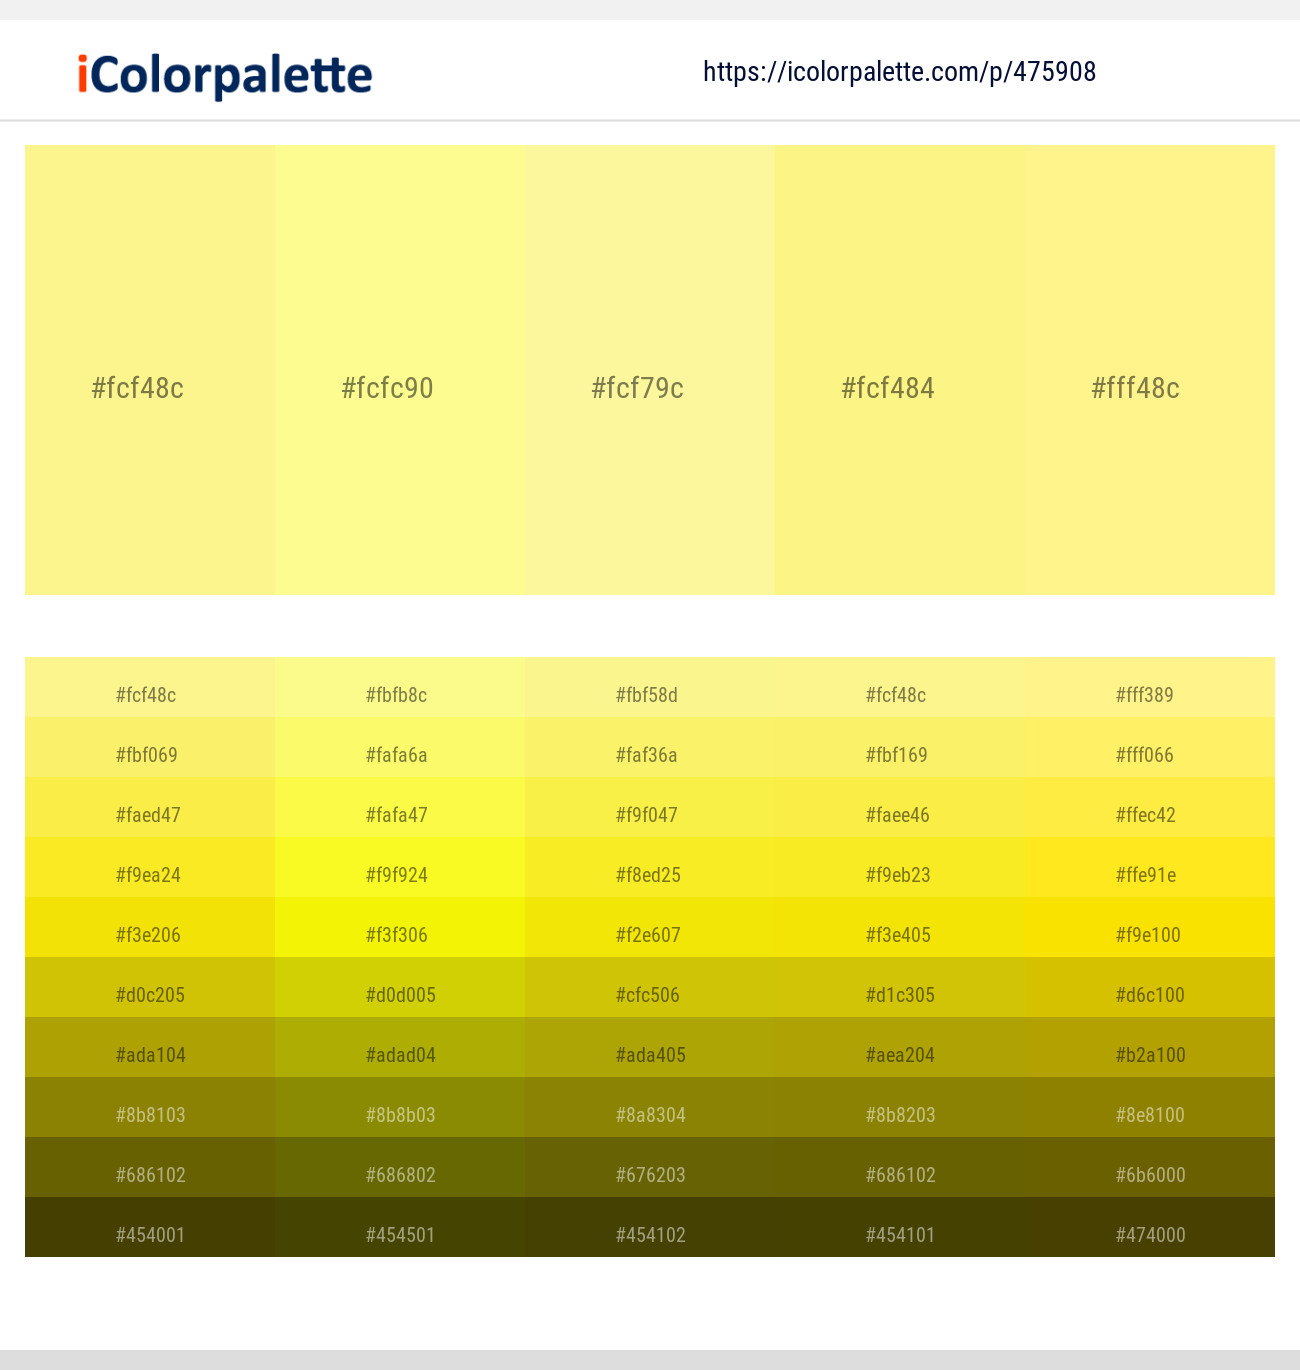
Task: Click the #686102 shade swatch
Action: pos(150,1174)
